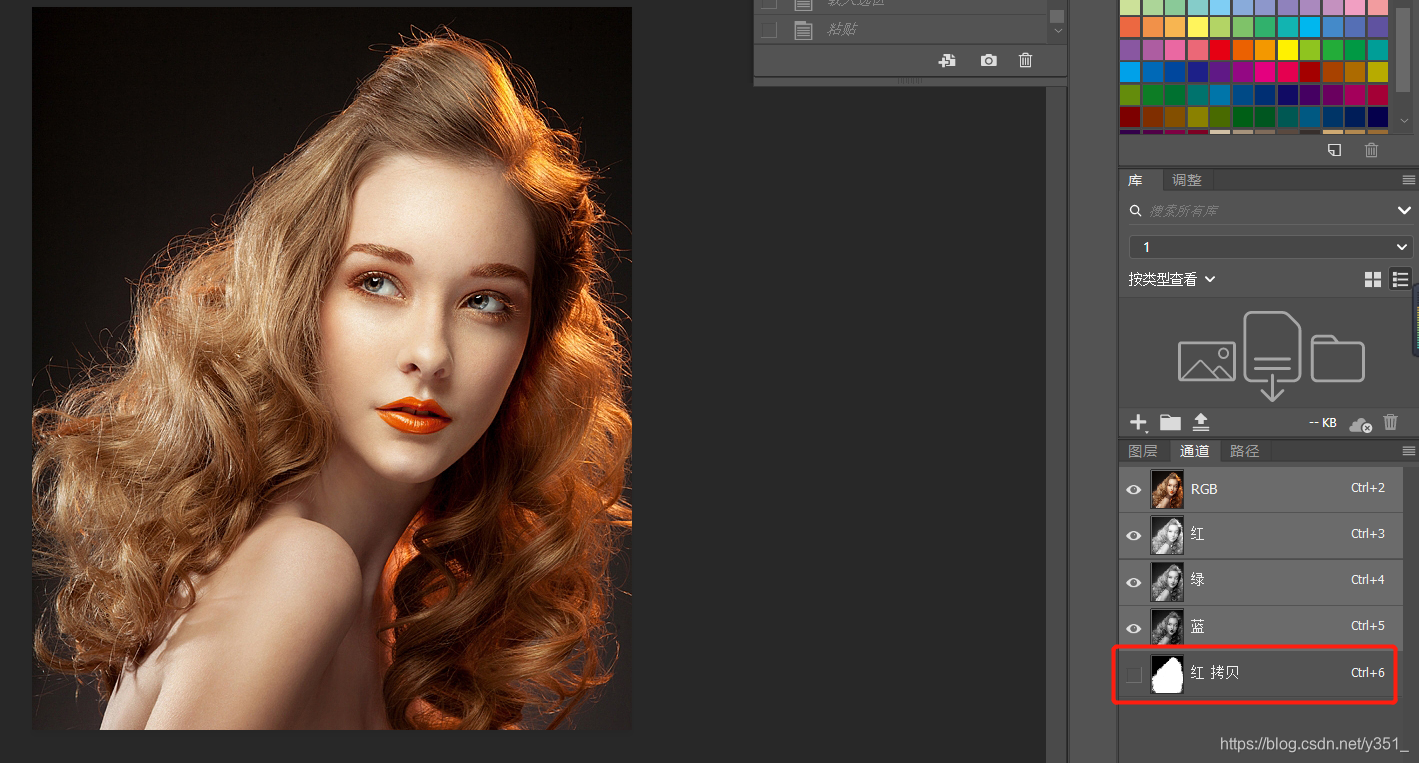
Task: Expand search filter chevron in library search
Action: tap(1403, 211)
